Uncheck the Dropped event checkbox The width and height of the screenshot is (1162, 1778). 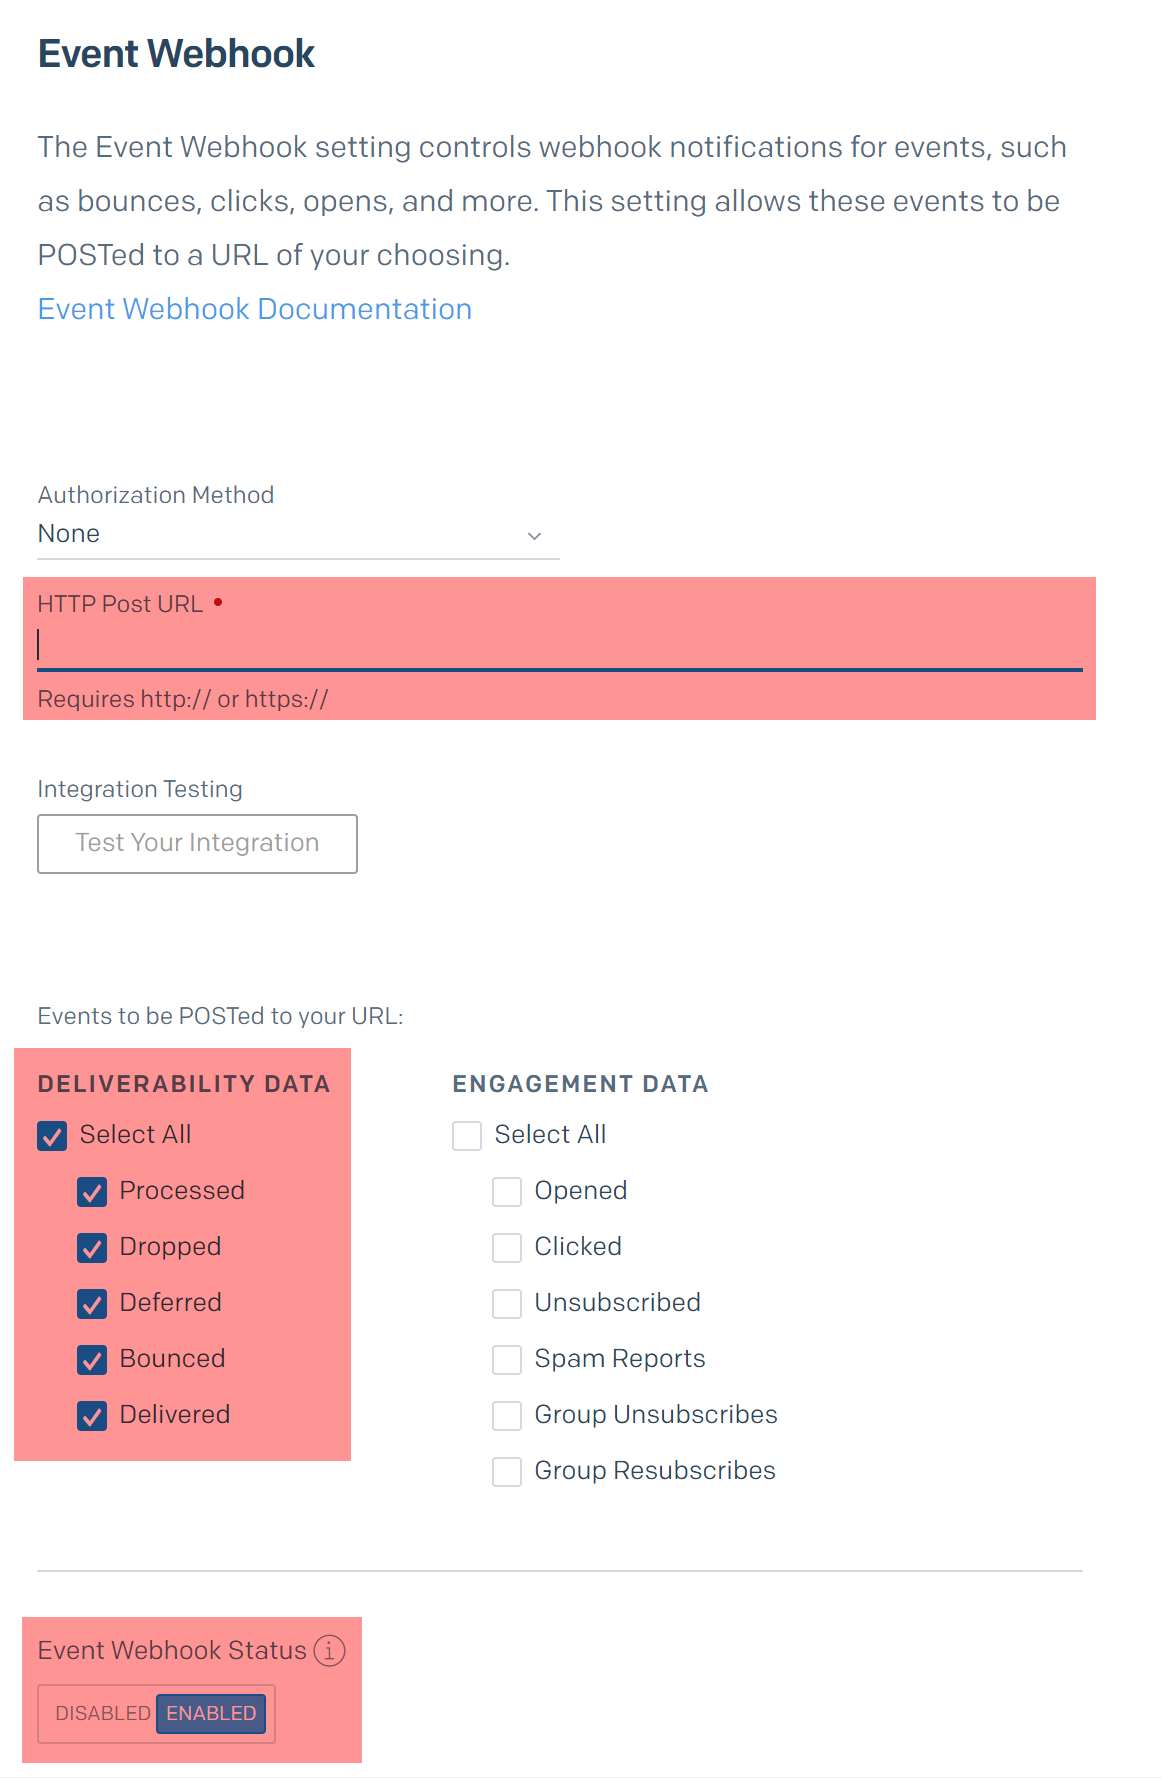92,1248
